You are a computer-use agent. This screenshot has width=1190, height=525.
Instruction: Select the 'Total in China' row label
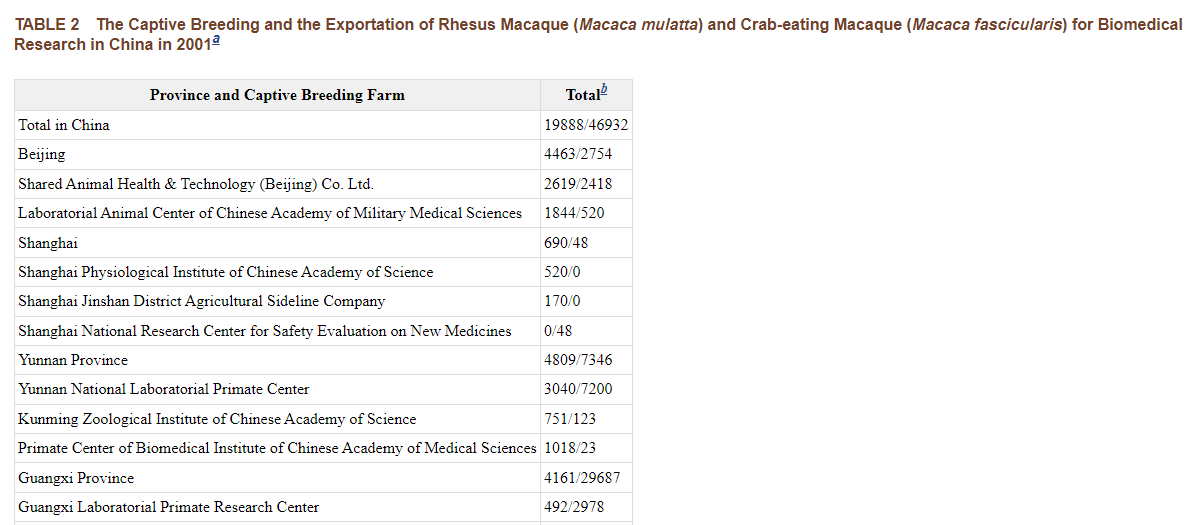pyautogui.click(x=64, y=125)
